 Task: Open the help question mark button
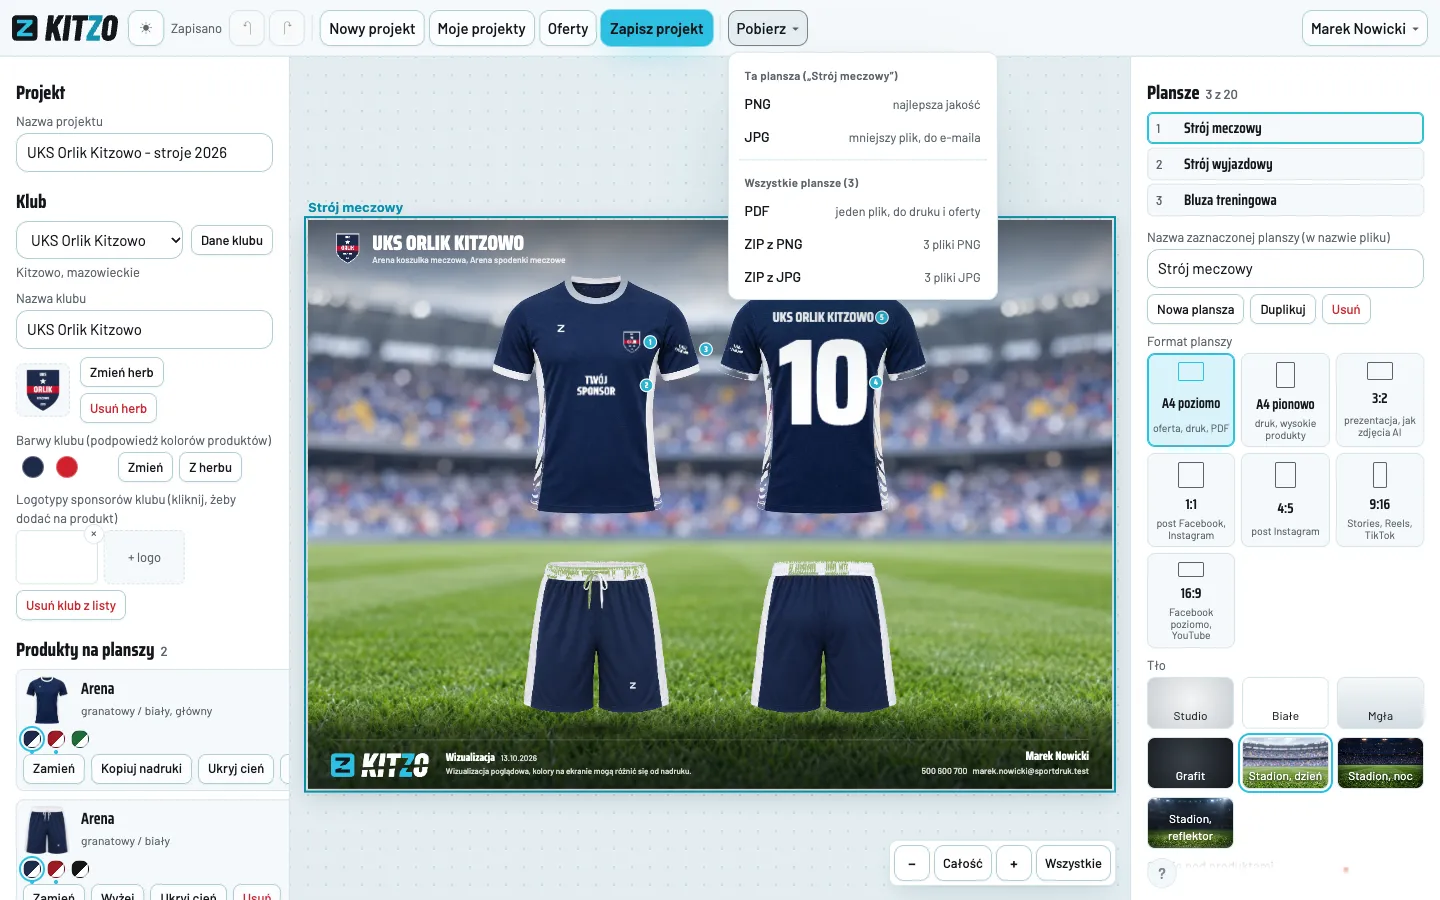[x=1161, y=873]
